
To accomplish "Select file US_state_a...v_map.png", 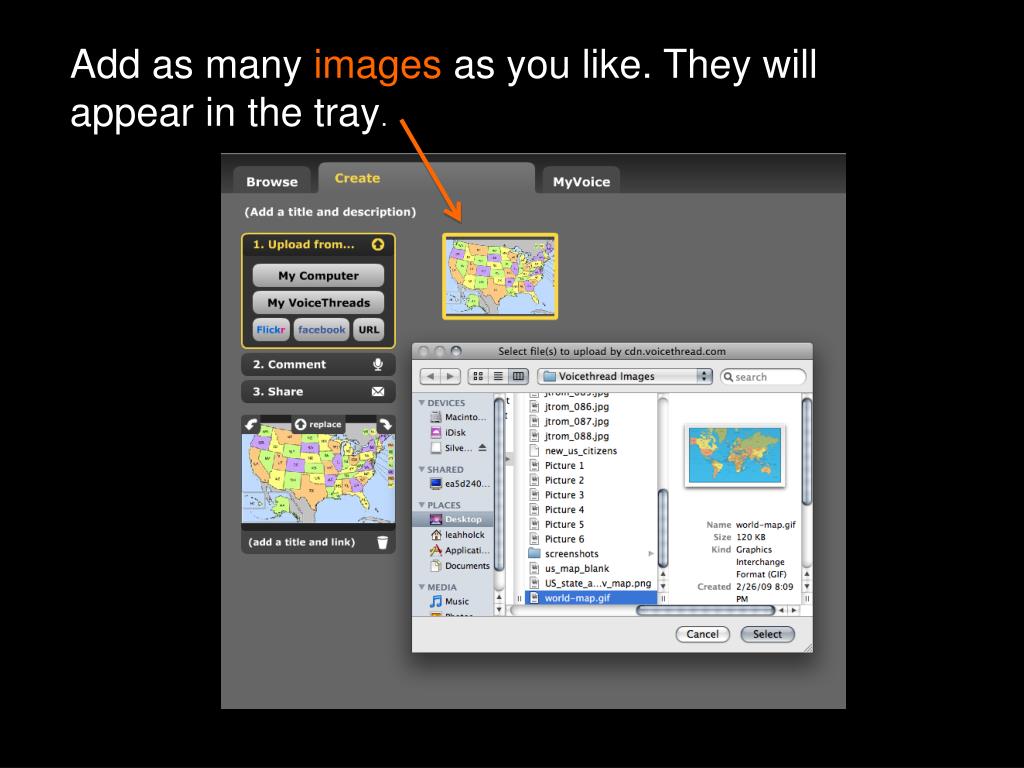I will click(590, 583).
